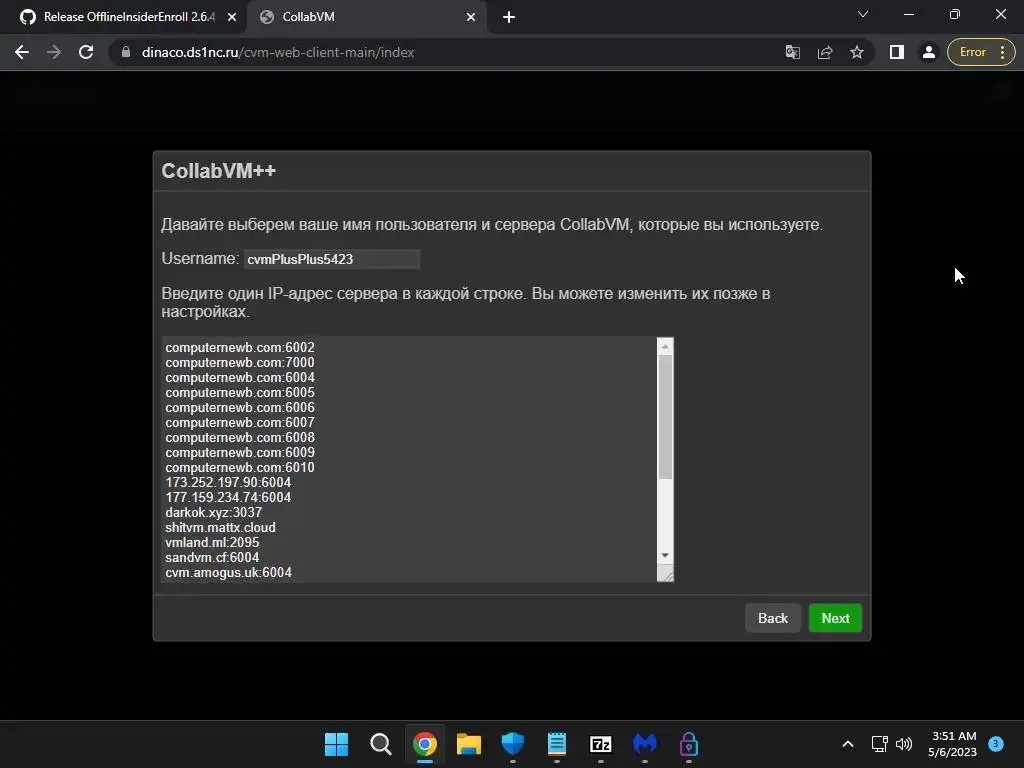Image resolution: width=1024 pixels, height=768 pixels.
Task: Show hidden system tray icons
Action: tap(848, 744)
